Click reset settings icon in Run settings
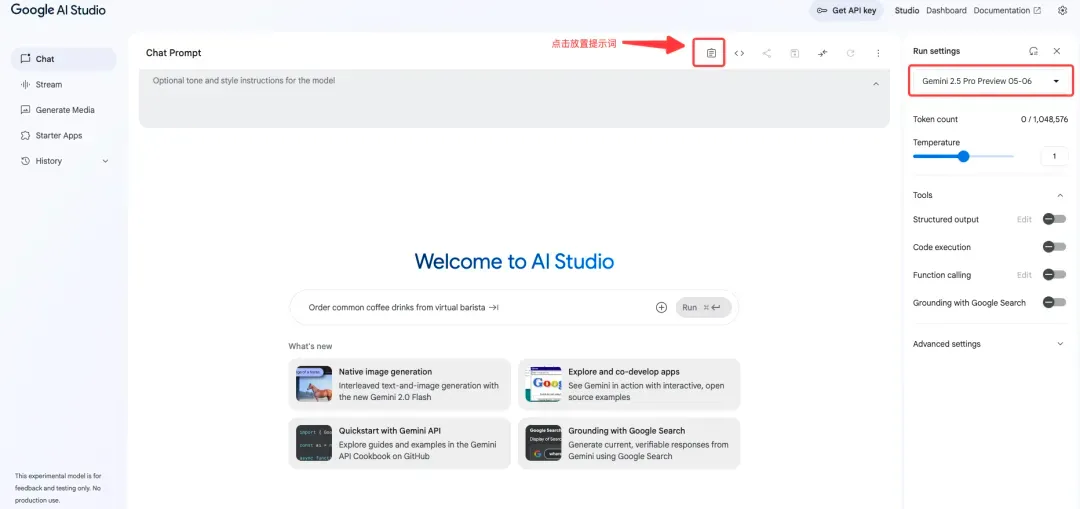This screenshot has height=509, width=1080. [x=1033, y=51]
